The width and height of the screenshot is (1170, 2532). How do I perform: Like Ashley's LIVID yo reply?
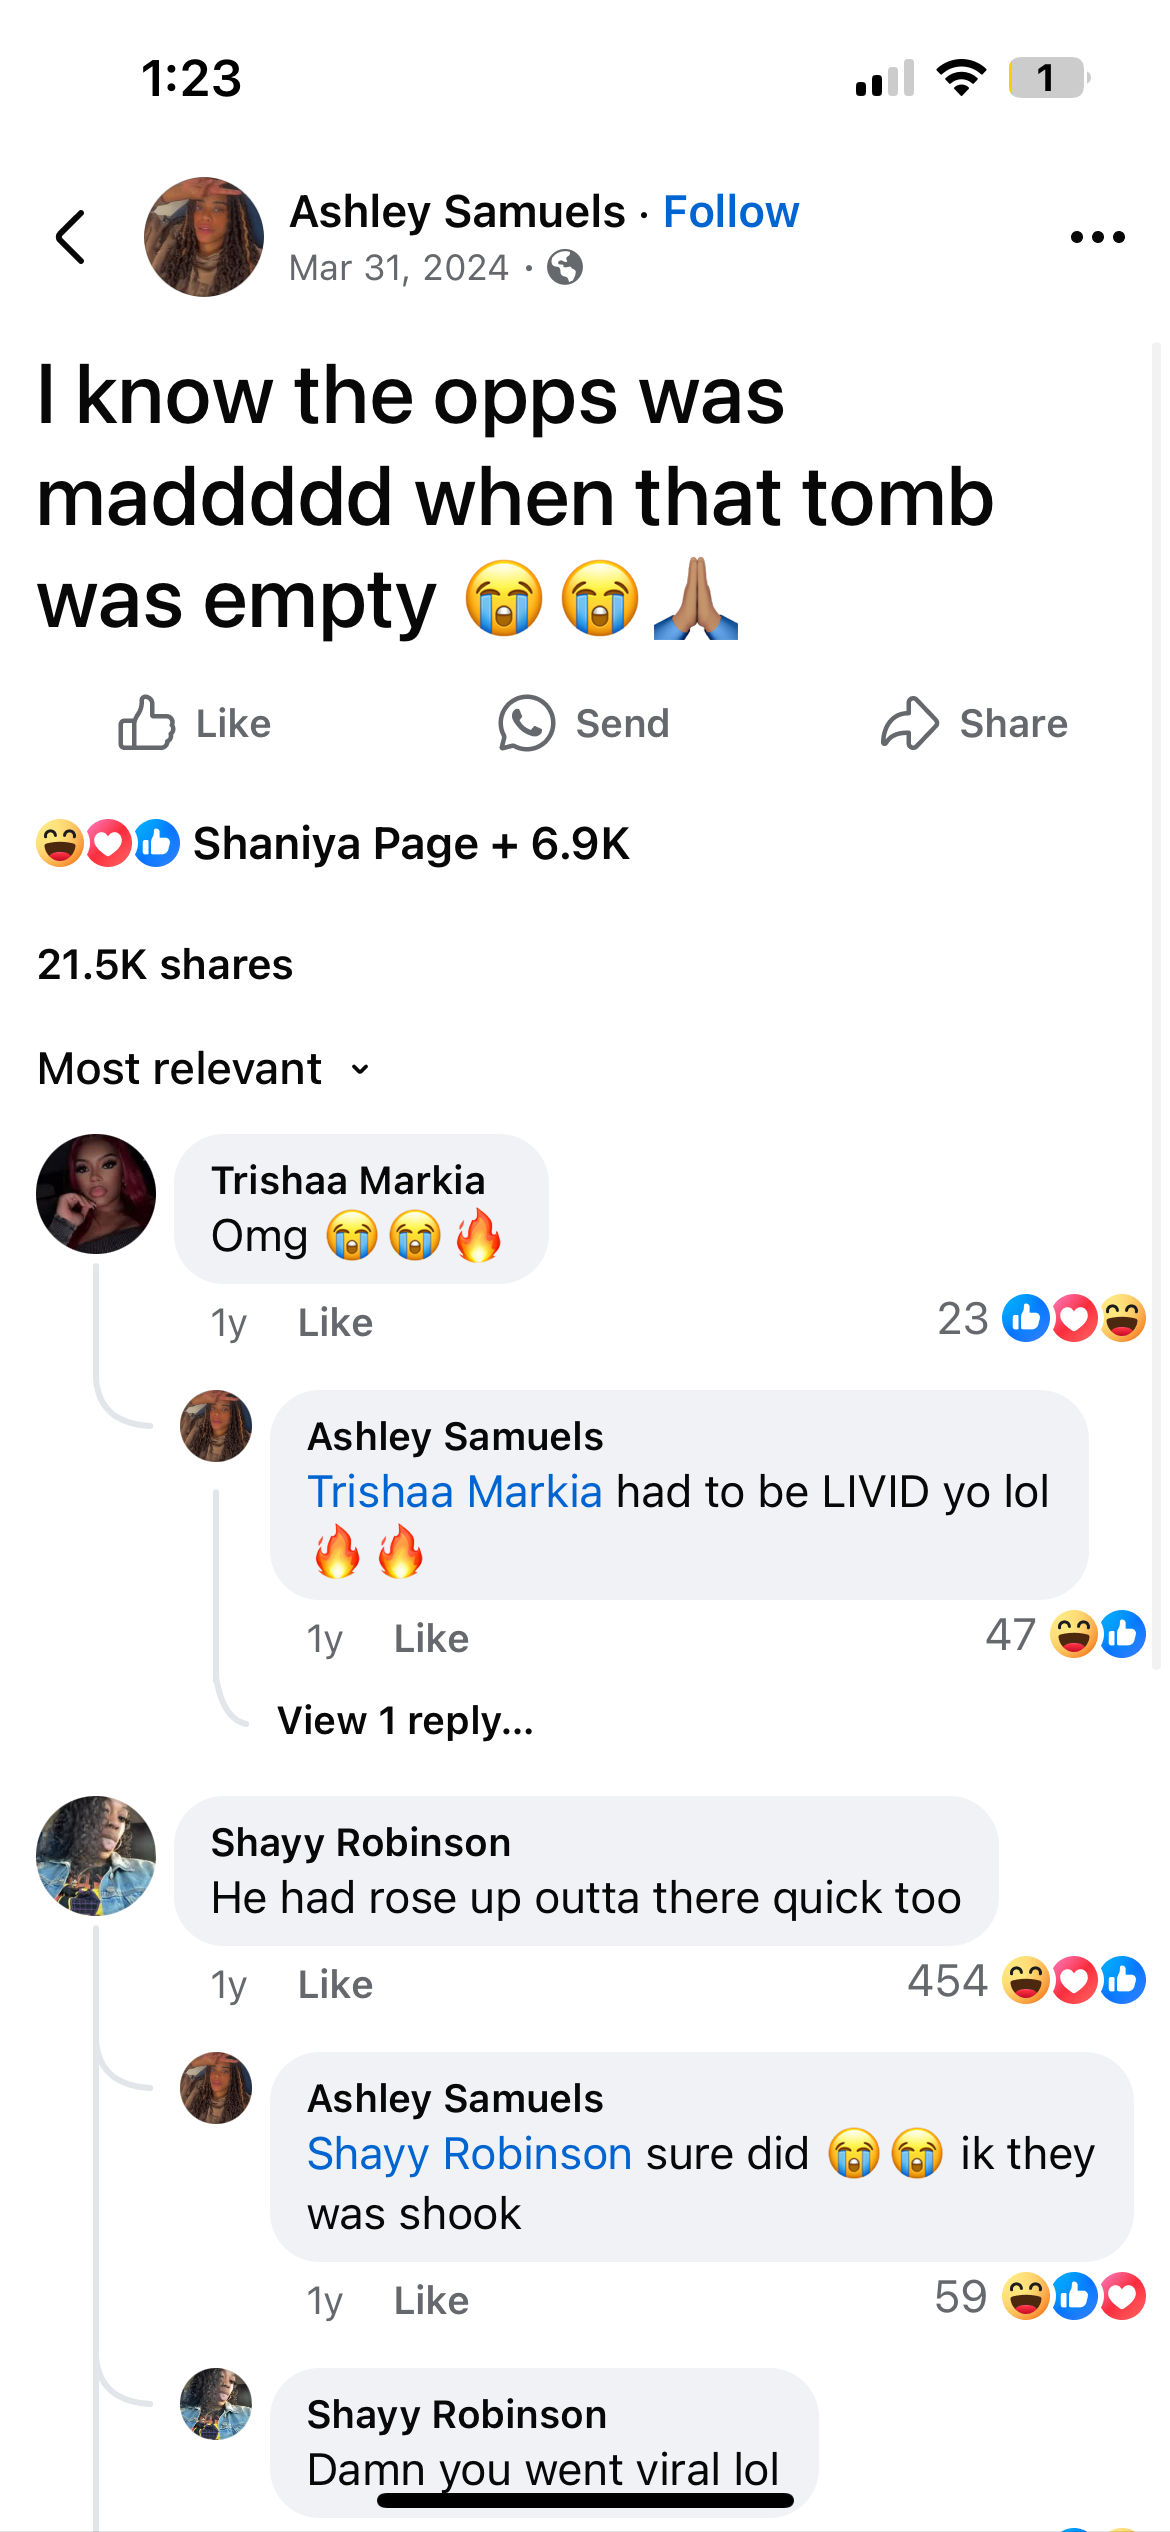(431, 1638)
